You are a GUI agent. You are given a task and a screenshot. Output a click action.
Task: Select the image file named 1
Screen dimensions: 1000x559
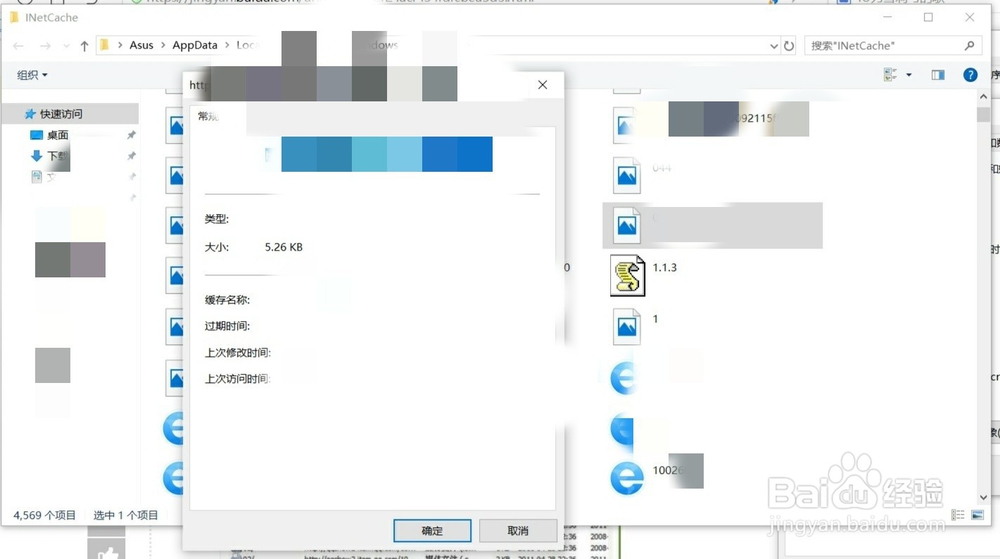(626, 326)
